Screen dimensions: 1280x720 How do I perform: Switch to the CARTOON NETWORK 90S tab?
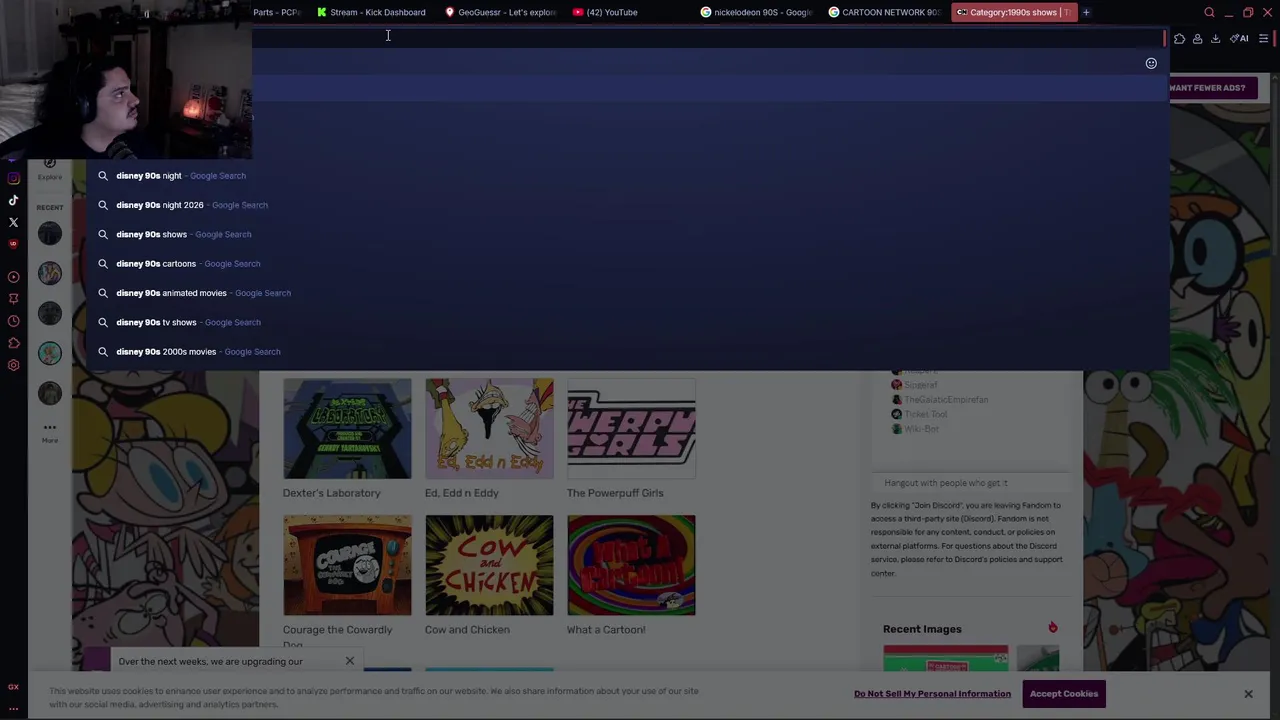(x=884, y=12)
